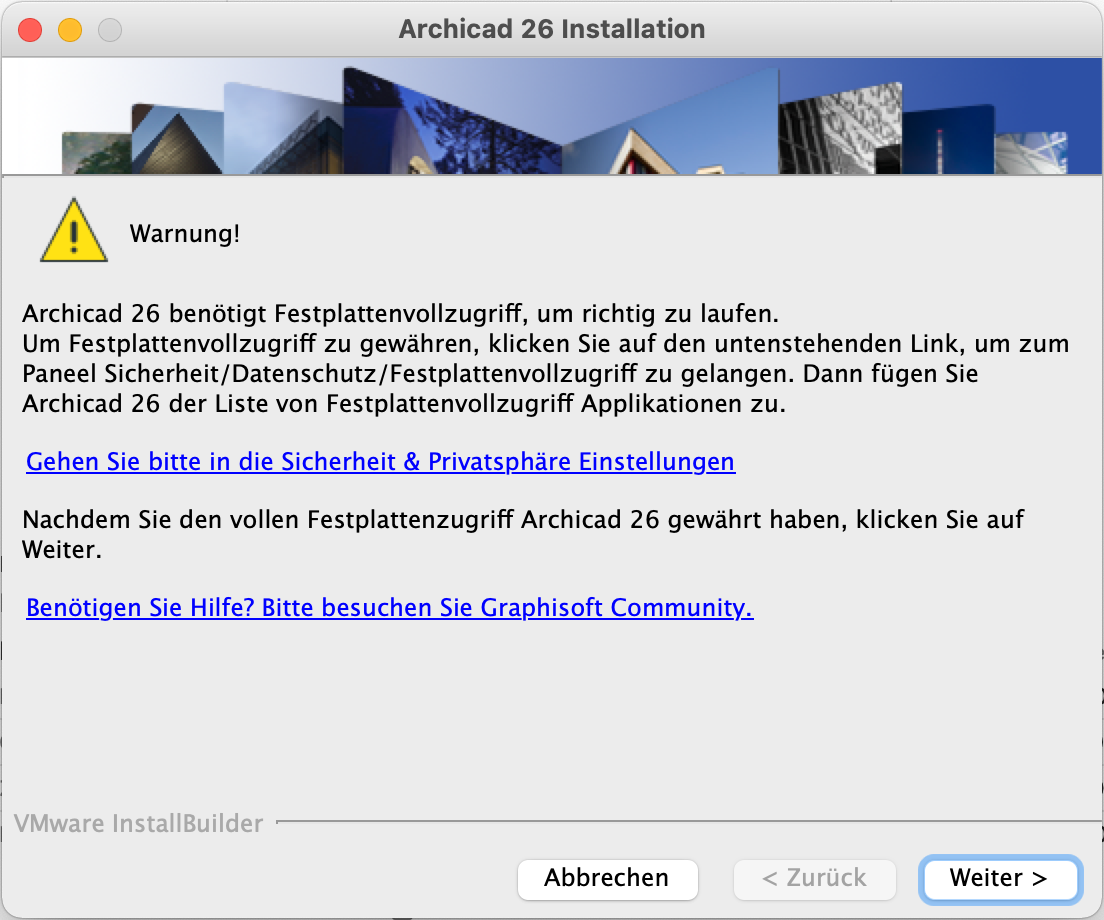
Task: Click the VMware InstallBuilder label
Action: pos(139,823)
